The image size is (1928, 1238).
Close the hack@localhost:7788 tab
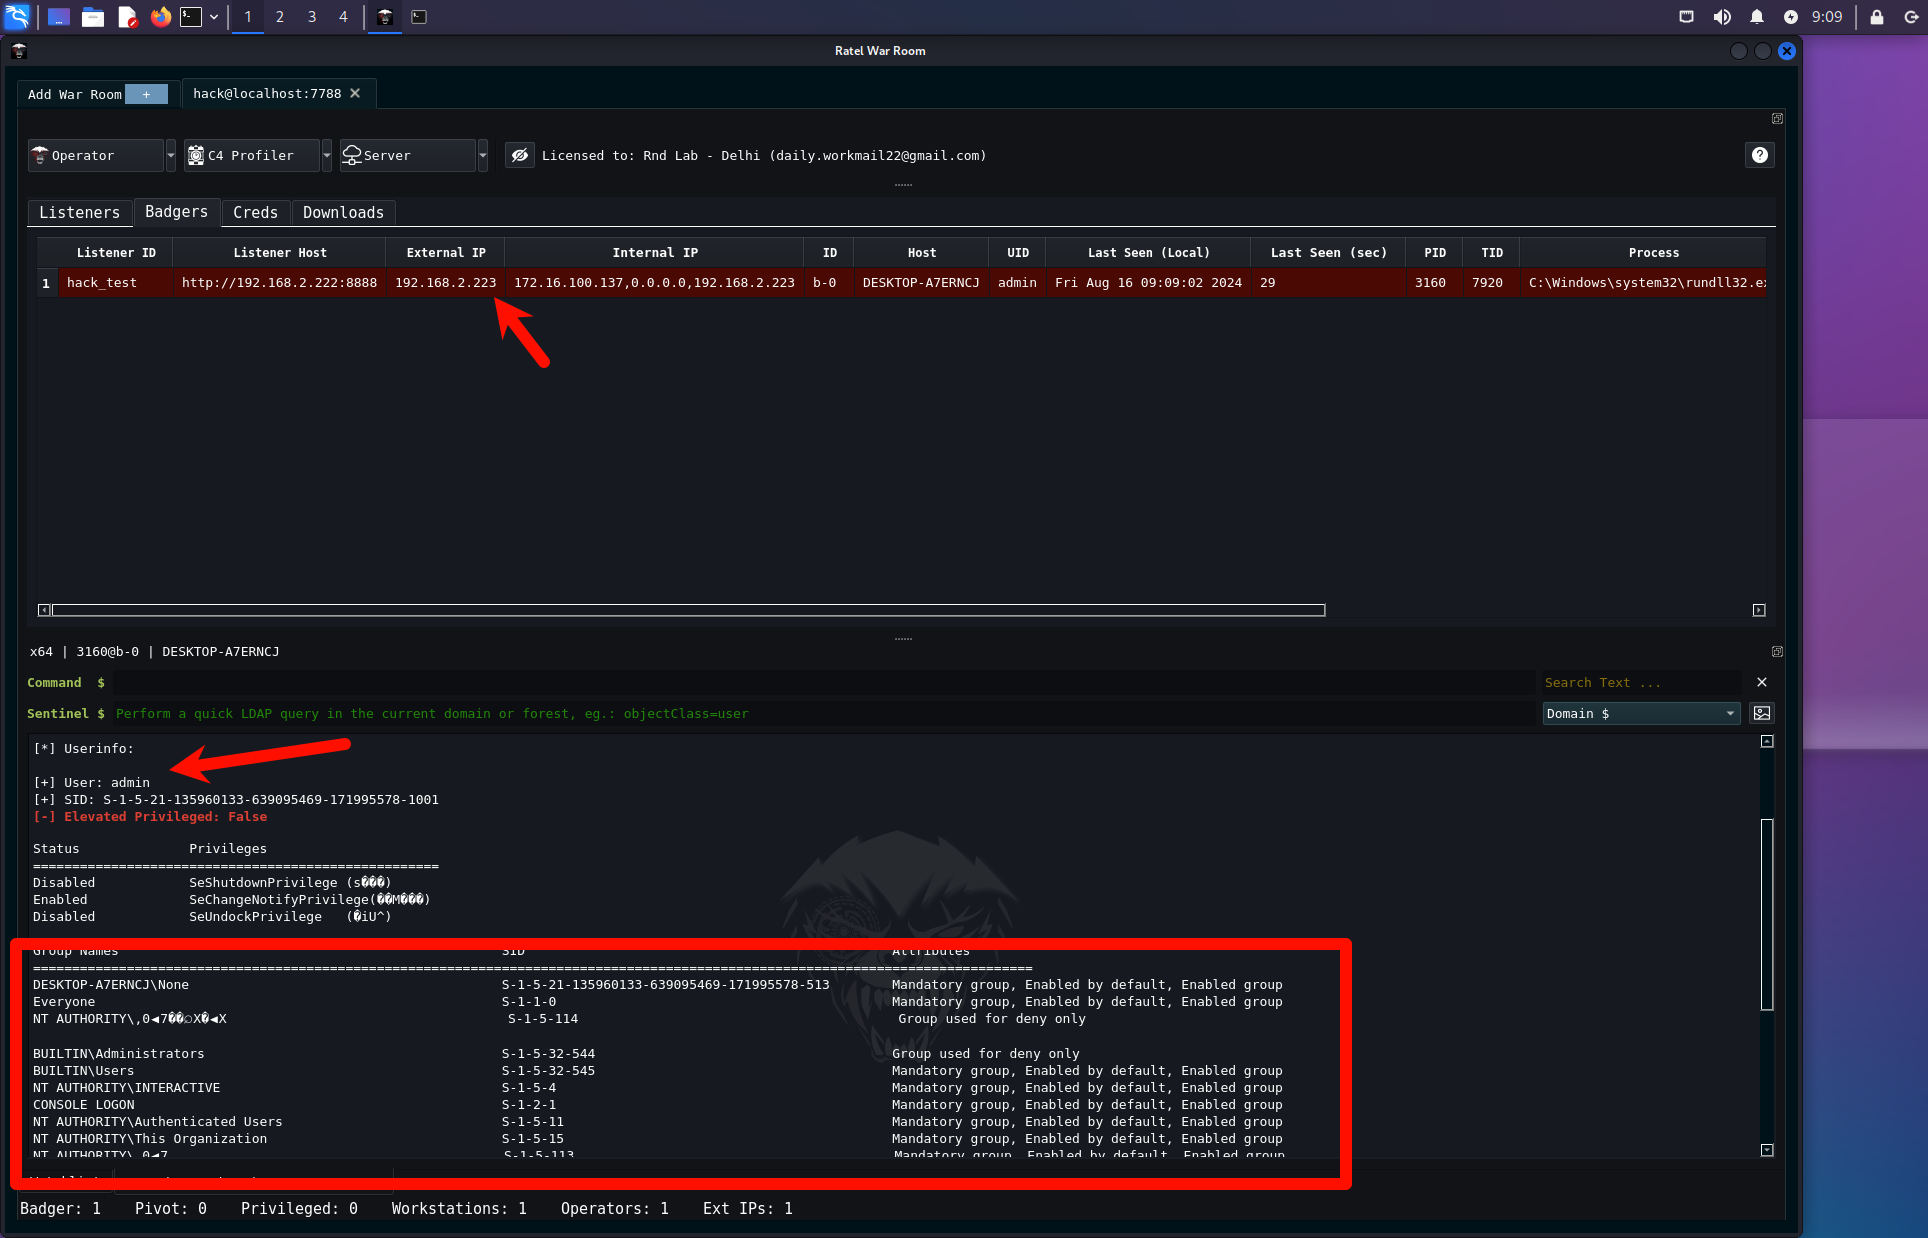355,93
